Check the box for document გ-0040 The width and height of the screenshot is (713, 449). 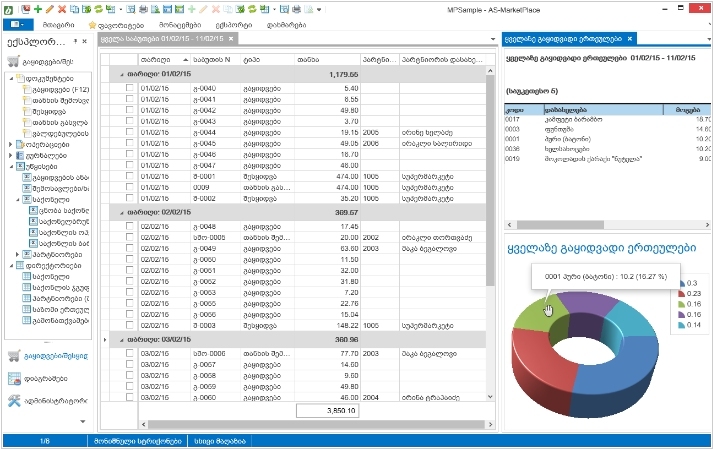click(x=129, y=88)
